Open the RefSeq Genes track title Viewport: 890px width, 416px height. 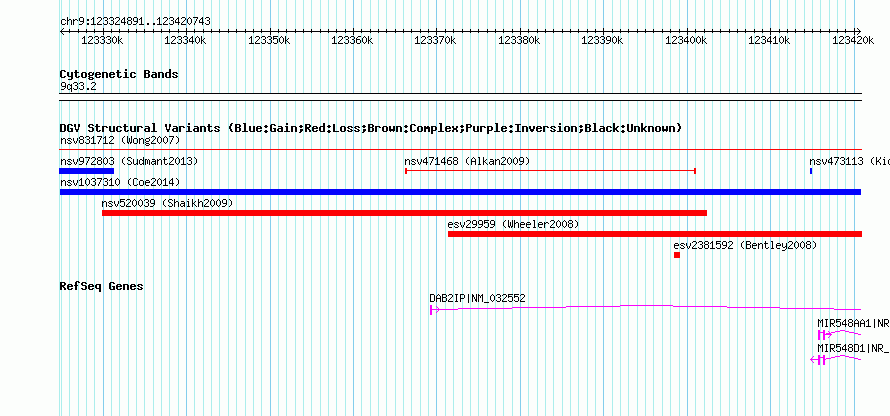point(101,286)
